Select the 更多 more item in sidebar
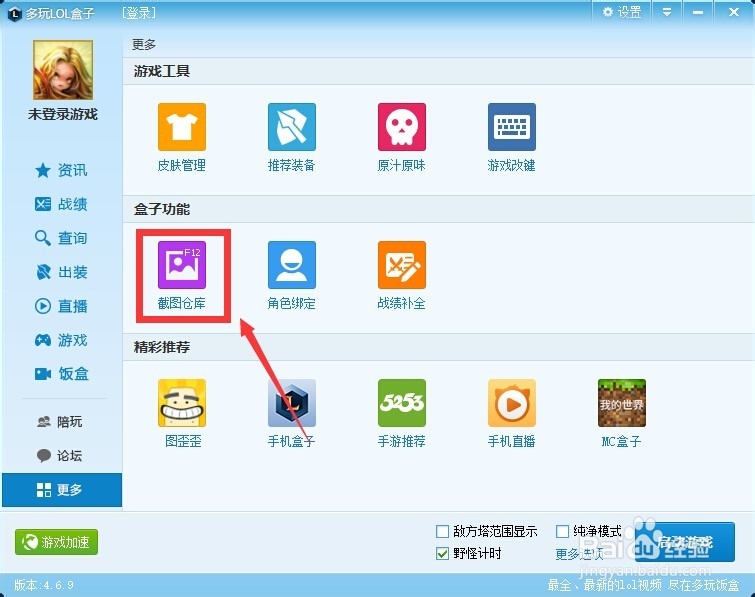 [x=62, y=490]
